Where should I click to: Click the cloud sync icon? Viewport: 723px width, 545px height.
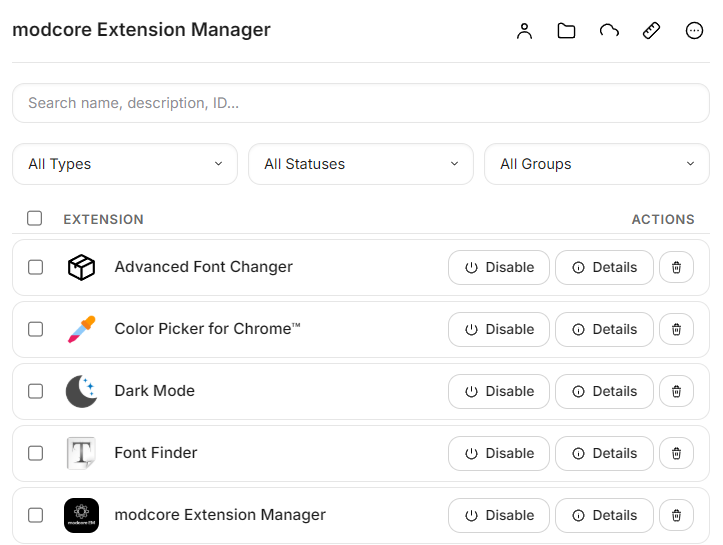[609, 31]
